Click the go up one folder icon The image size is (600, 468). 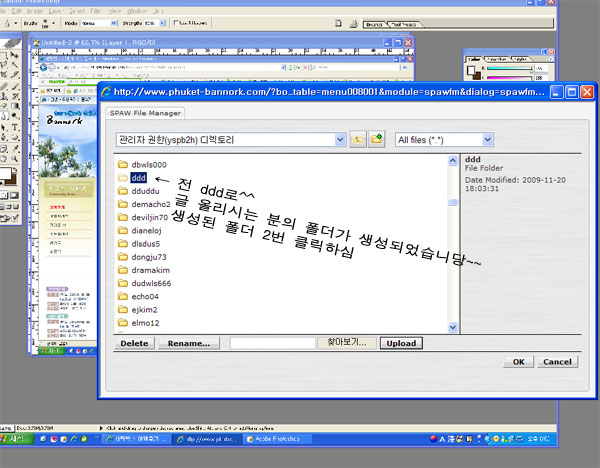[359, 140]
